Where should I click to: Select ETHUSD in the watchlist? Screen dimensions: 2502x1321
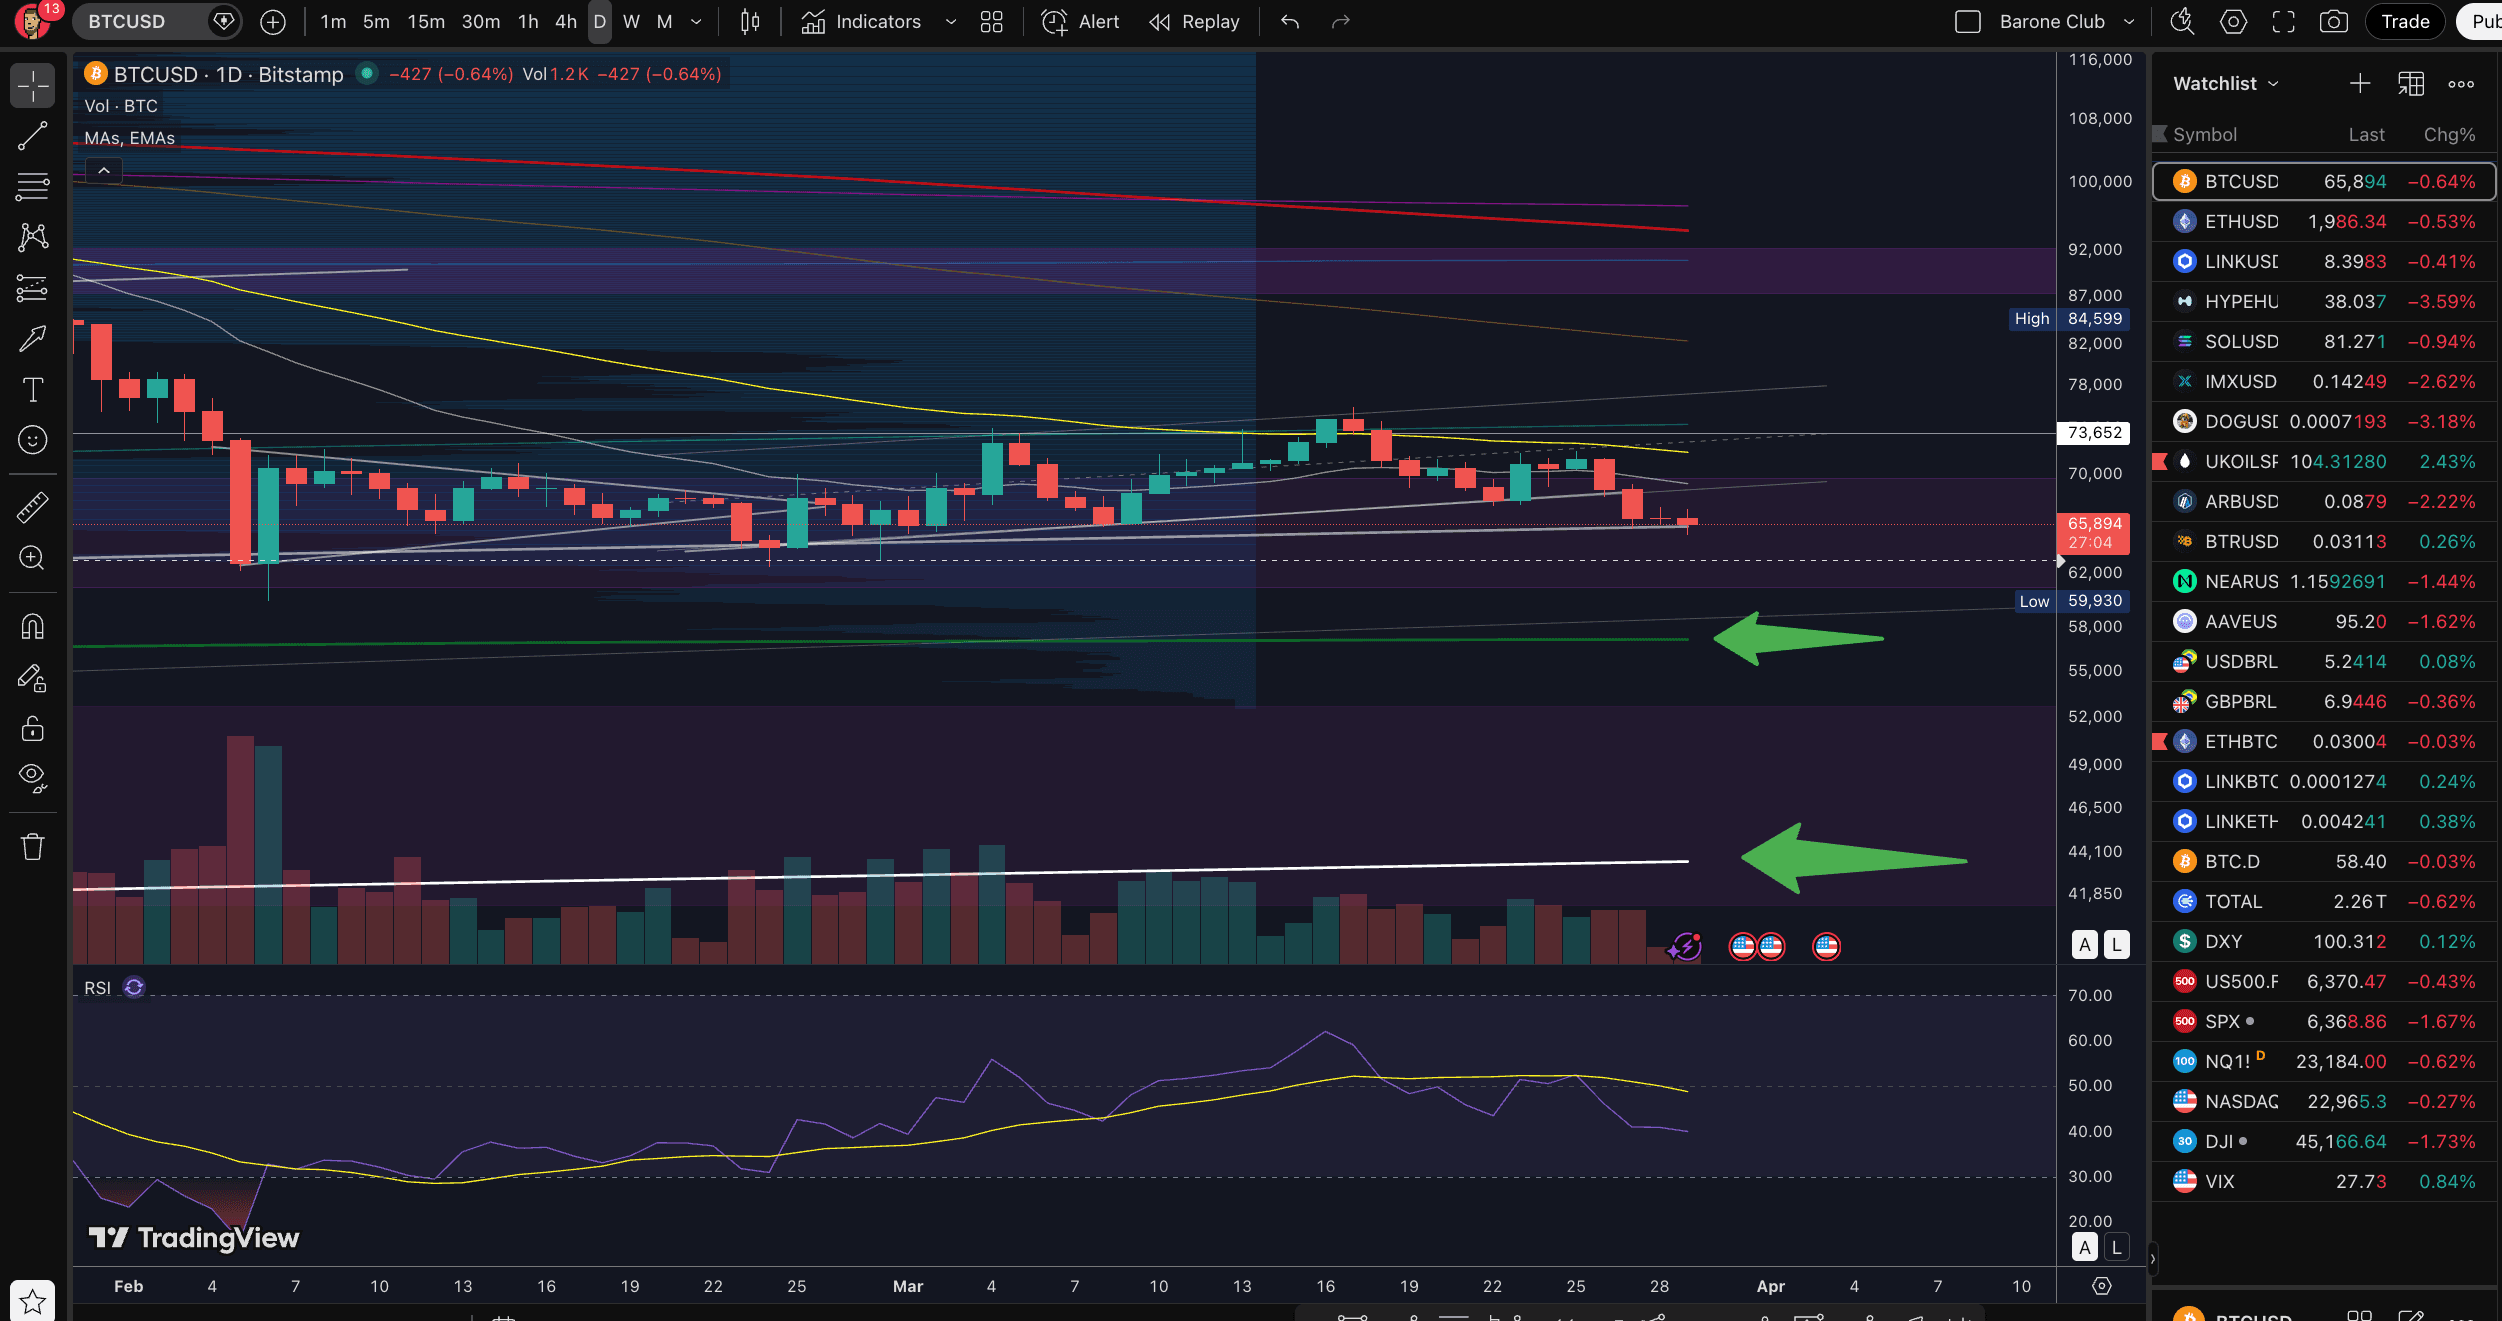[2240, 221]
